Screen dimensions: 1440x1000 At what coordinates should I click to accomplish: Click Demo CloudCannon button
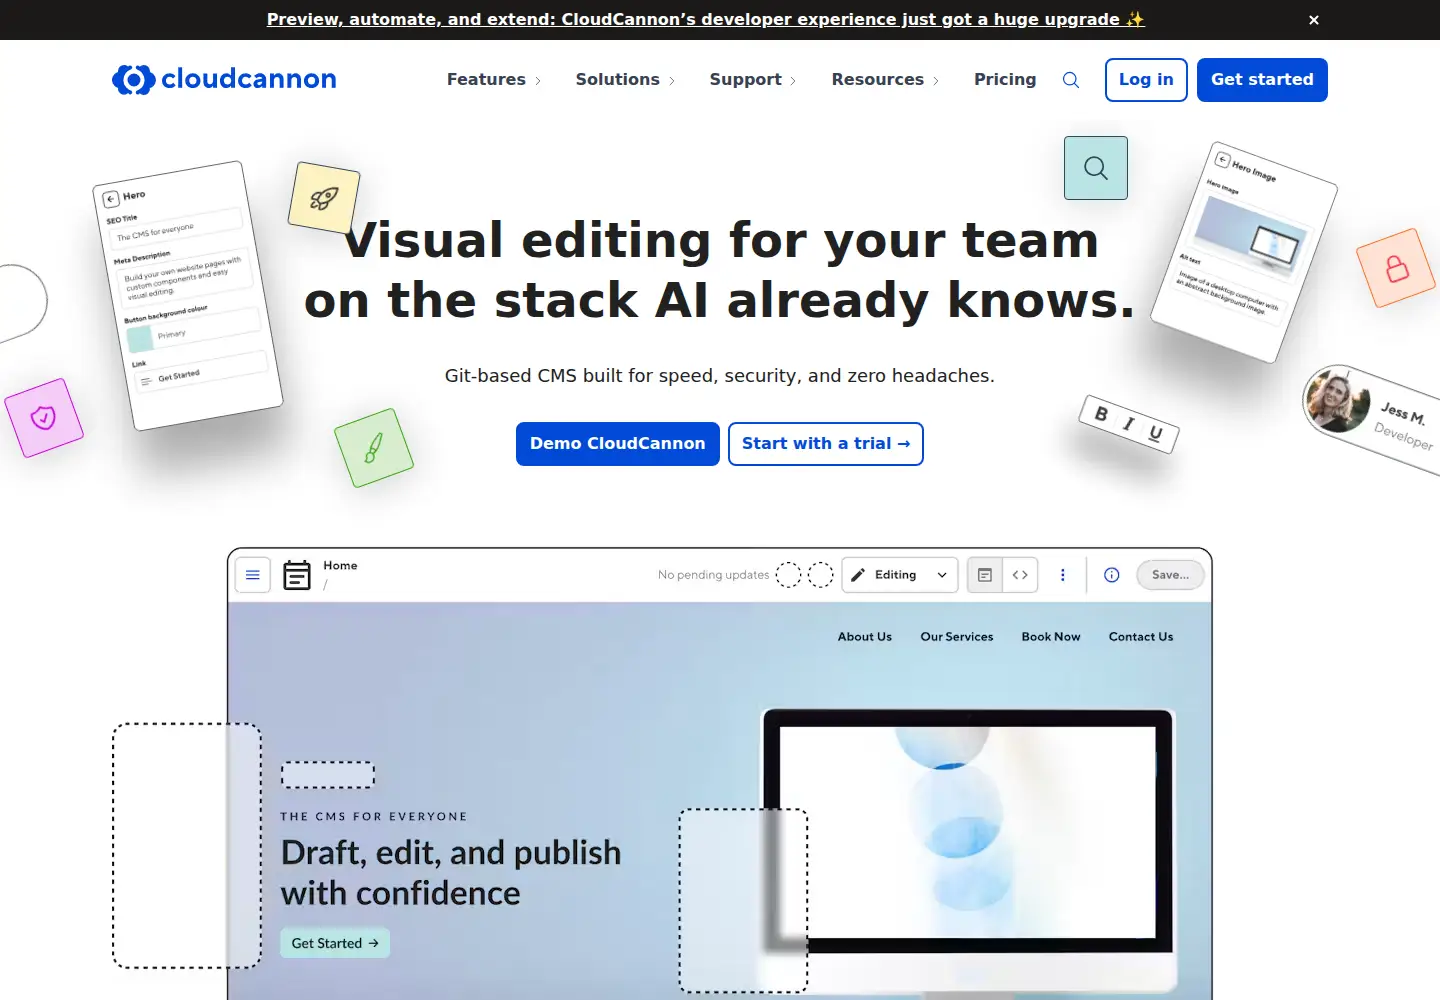pos(618,444)
